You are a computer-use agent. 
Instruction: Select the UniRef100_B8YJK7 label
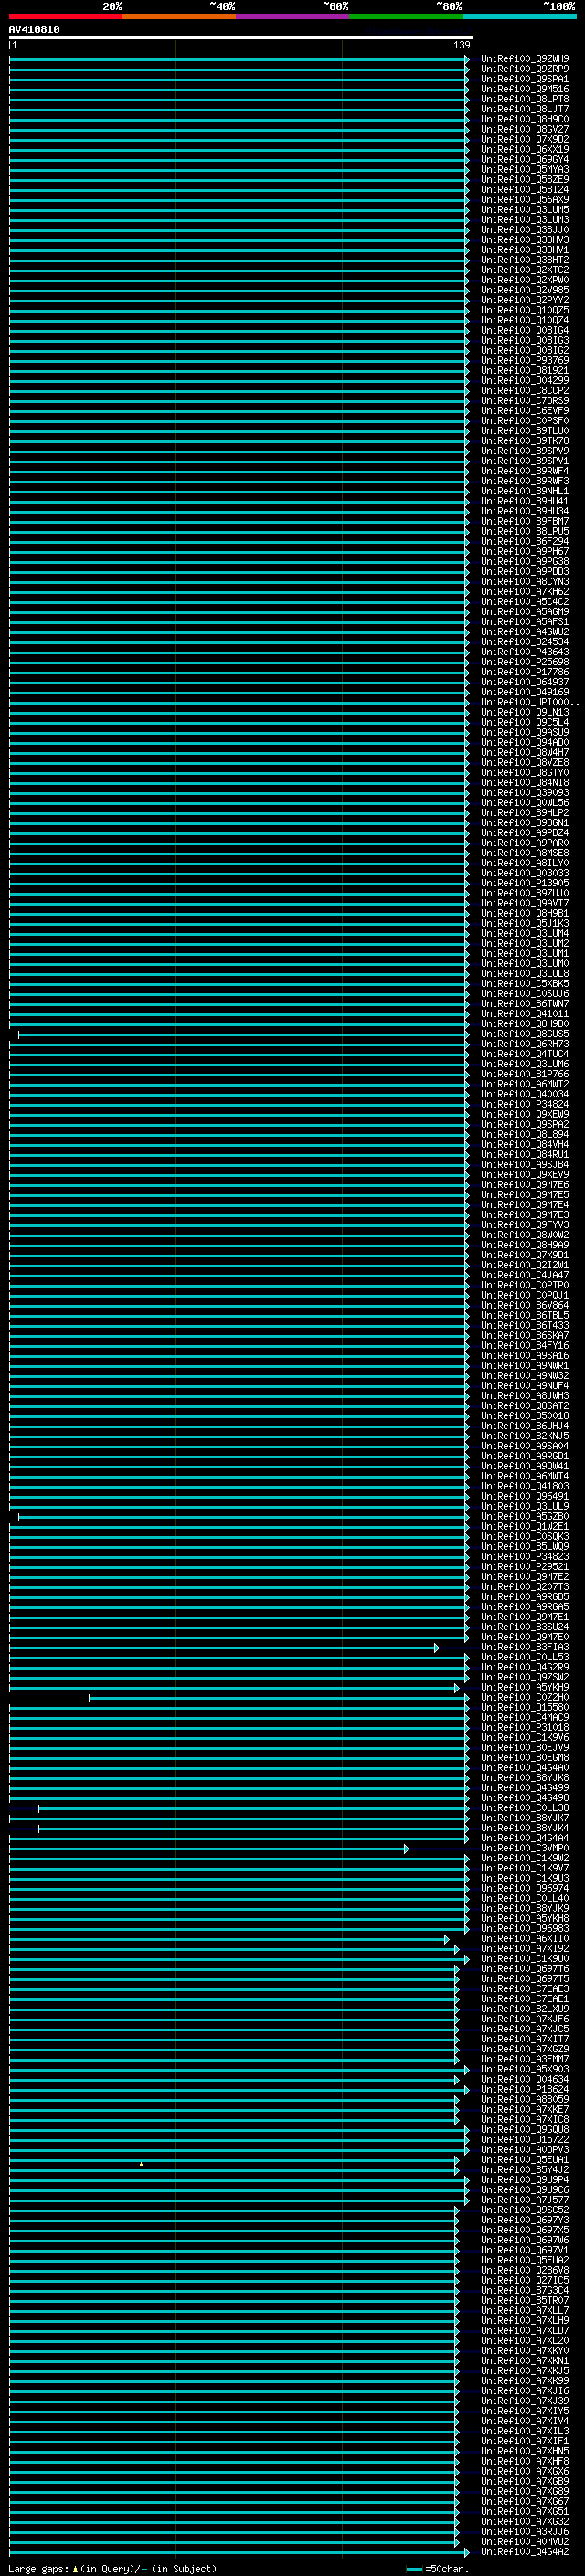(525, 1819)
